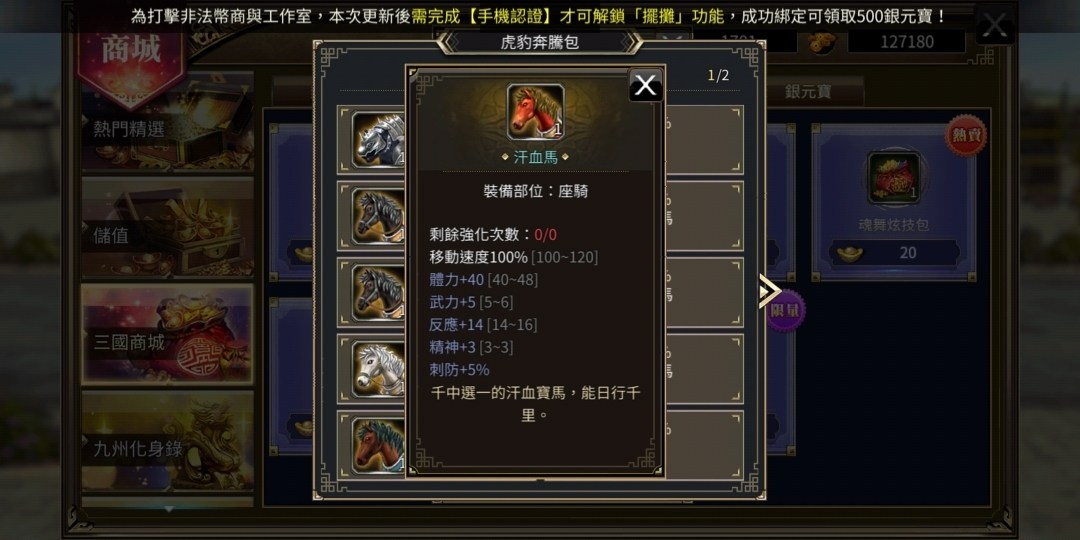Tap the 汗血馬 red horse icon
Image resolution: width=1080 pixels, height=540 pixels.
536,112
